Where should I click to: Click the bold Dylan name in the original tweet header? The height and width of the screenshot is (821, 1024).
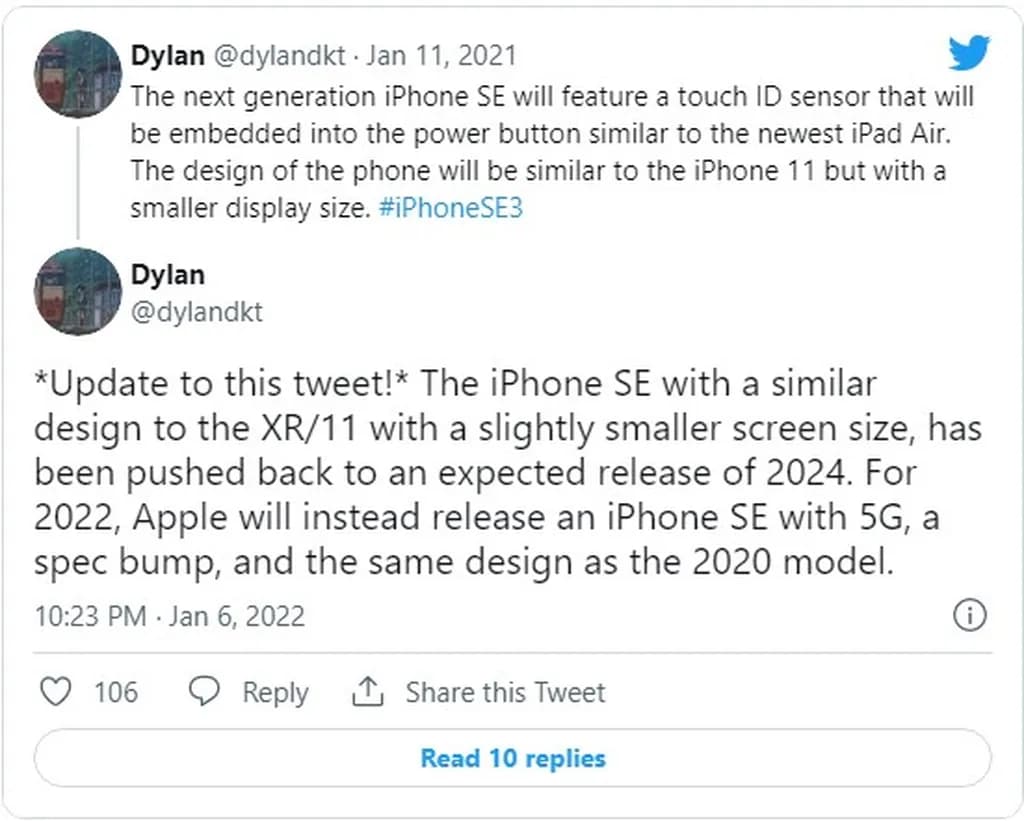pyautogui.click(x=167, y=55)
